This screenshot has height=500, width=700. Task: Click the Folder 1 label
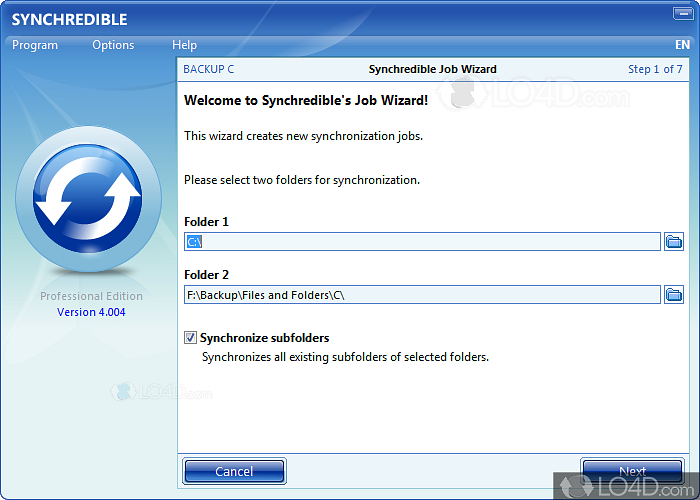pos(206,222)
